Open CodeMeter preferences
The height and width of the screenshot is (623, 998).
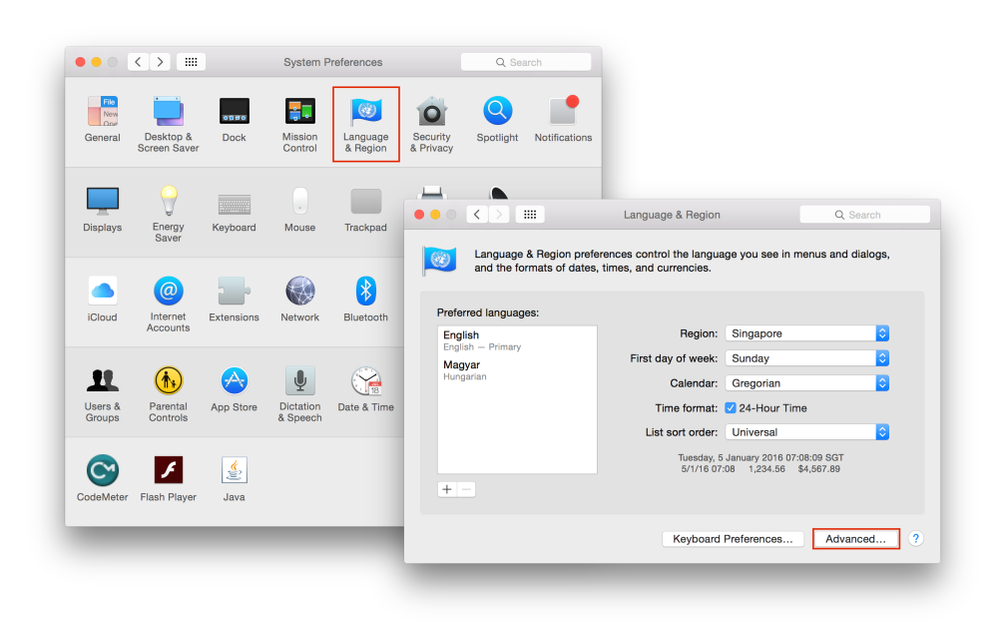tap(102, 479)
